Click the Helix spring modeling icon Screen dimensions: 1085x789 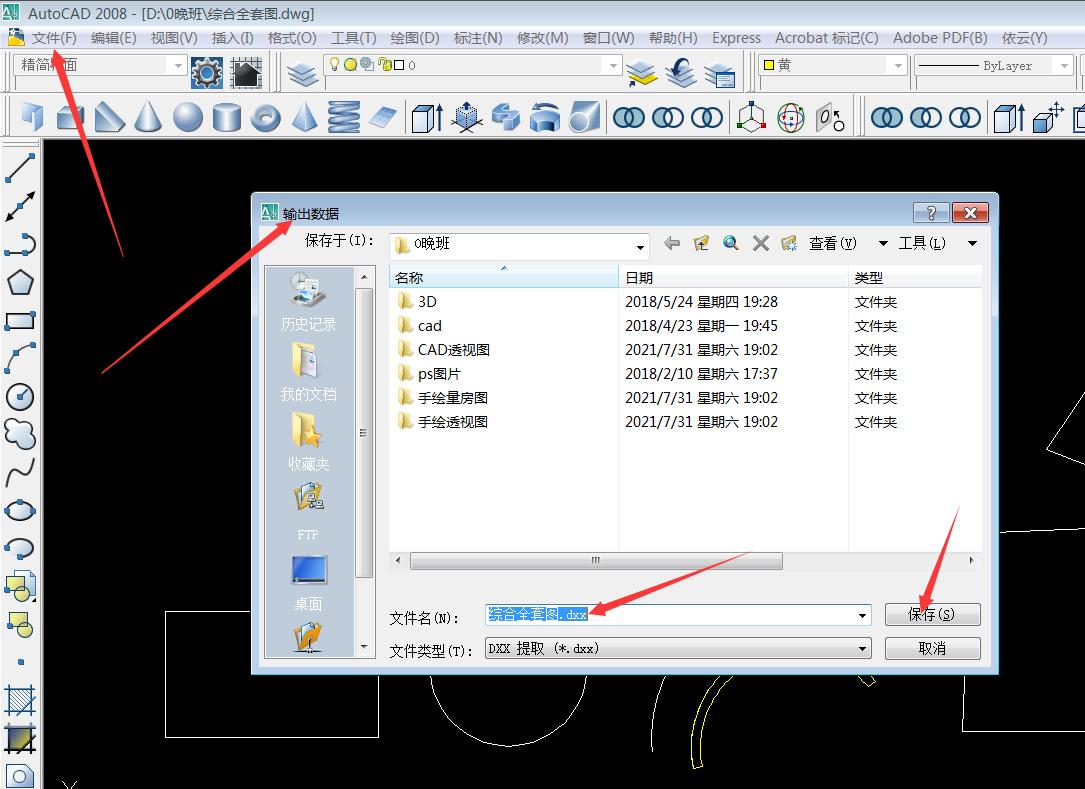344,117
